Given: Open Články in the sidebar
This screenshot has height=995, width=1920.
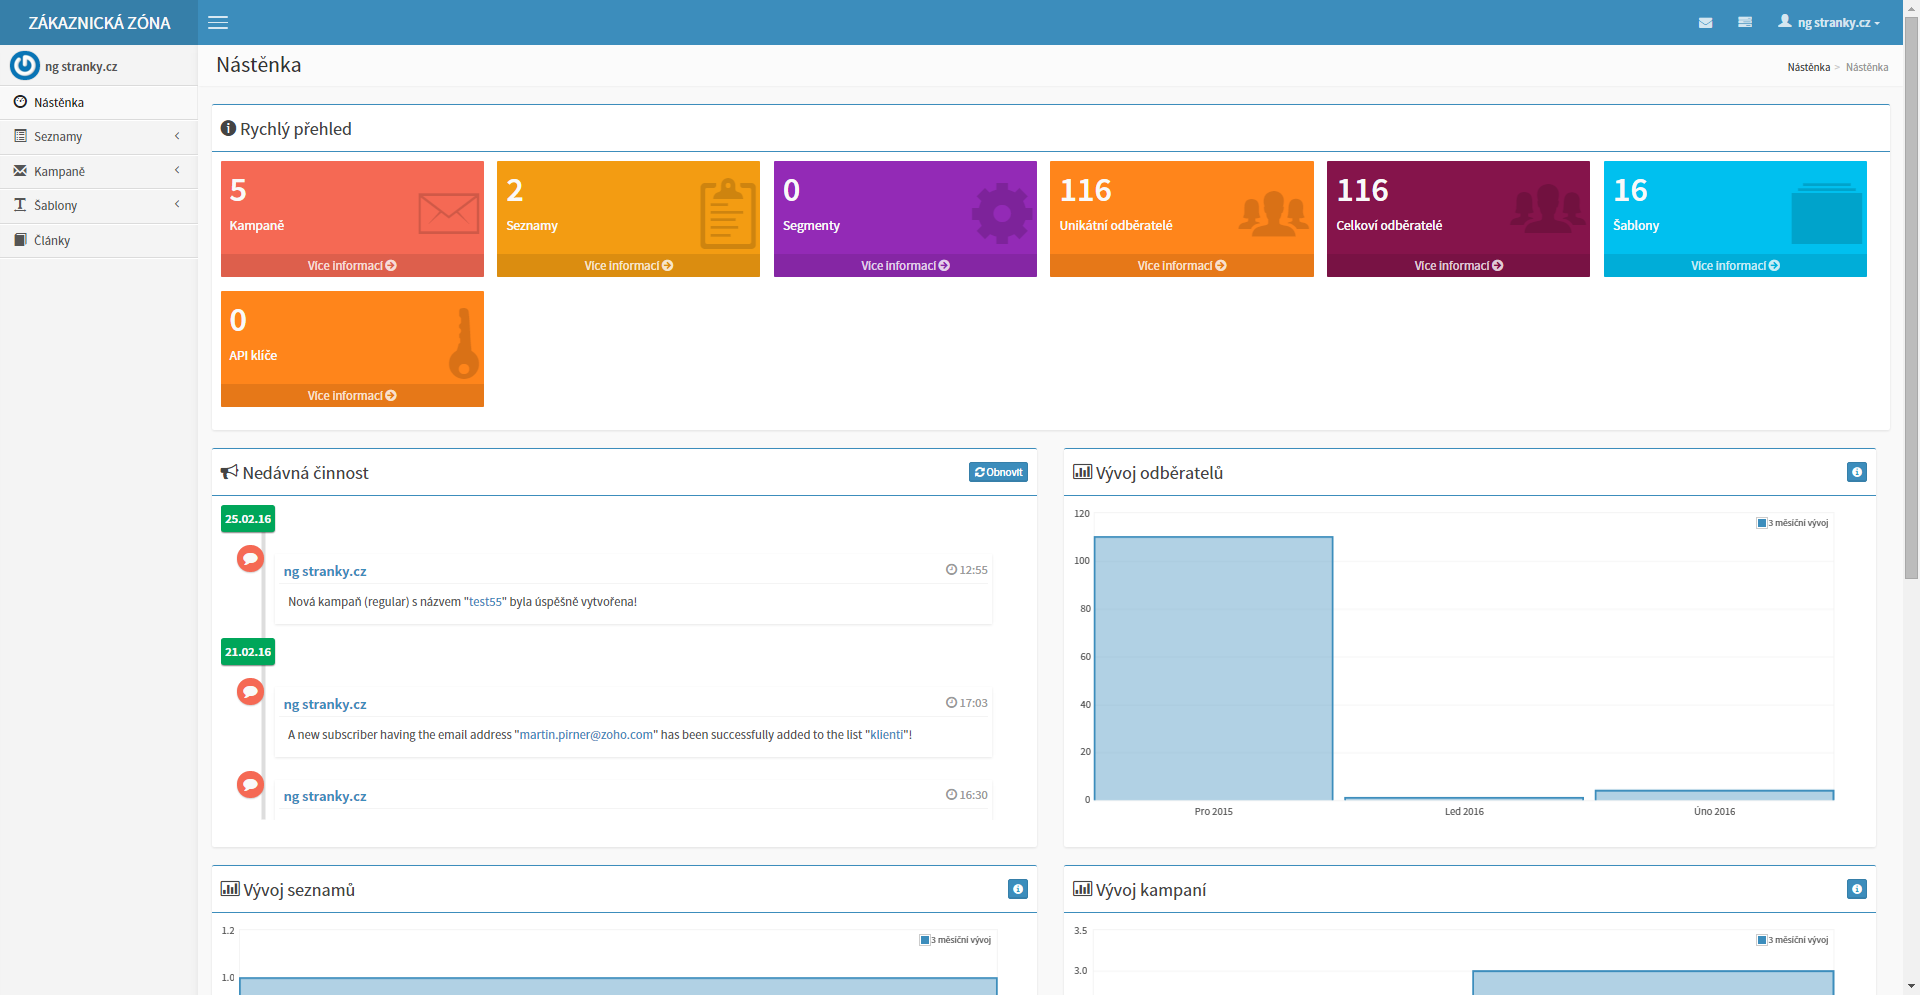Looking at the screenshot, I should point(98,240).
